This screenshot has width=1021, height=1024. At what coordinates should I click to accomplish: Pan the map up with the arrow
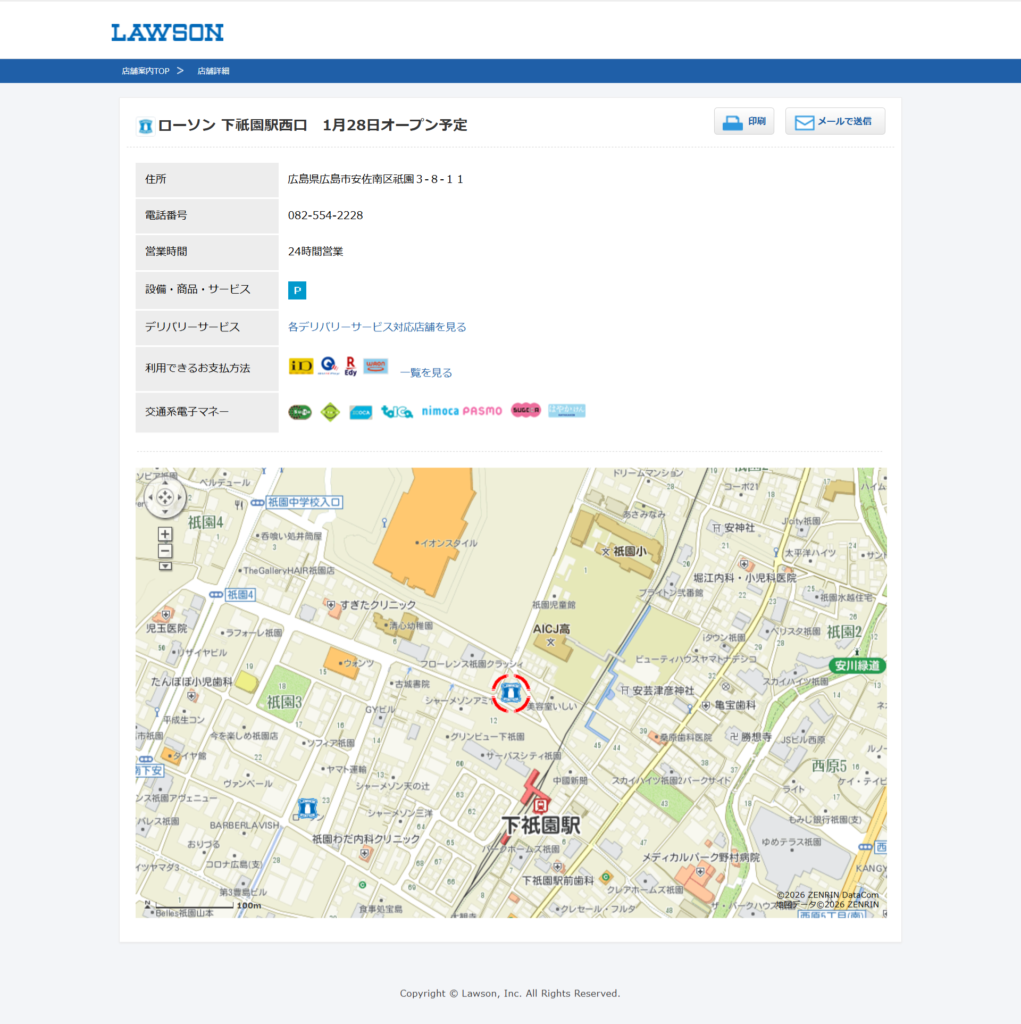[x=165, y=484]
